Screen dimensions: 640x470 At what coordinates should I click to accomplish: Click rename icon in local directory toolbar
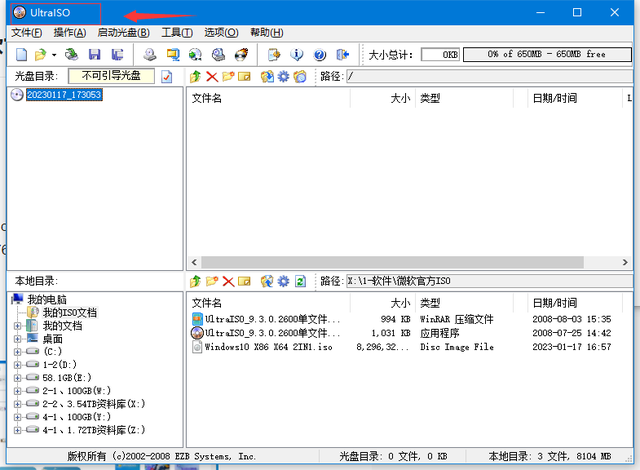244,281
